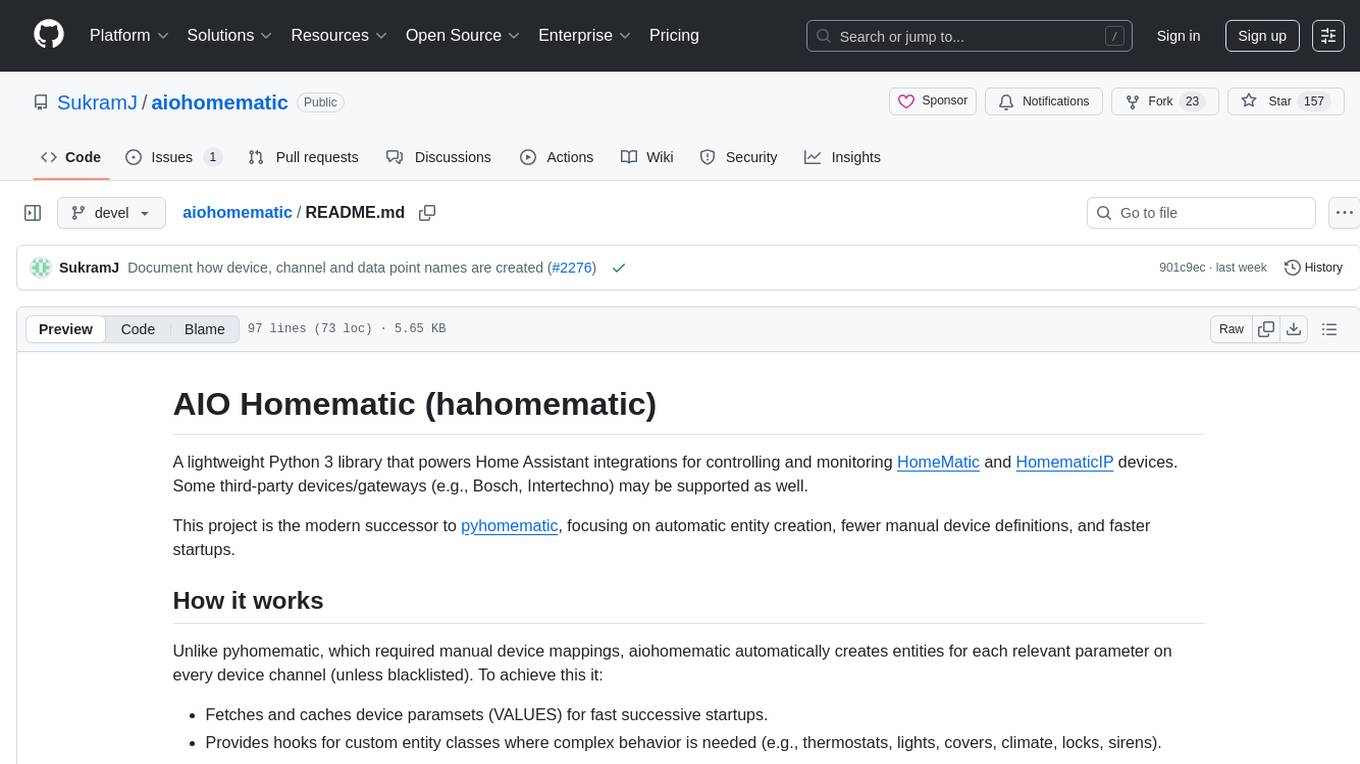Click the Sponsor heart button

coord(932,101)
